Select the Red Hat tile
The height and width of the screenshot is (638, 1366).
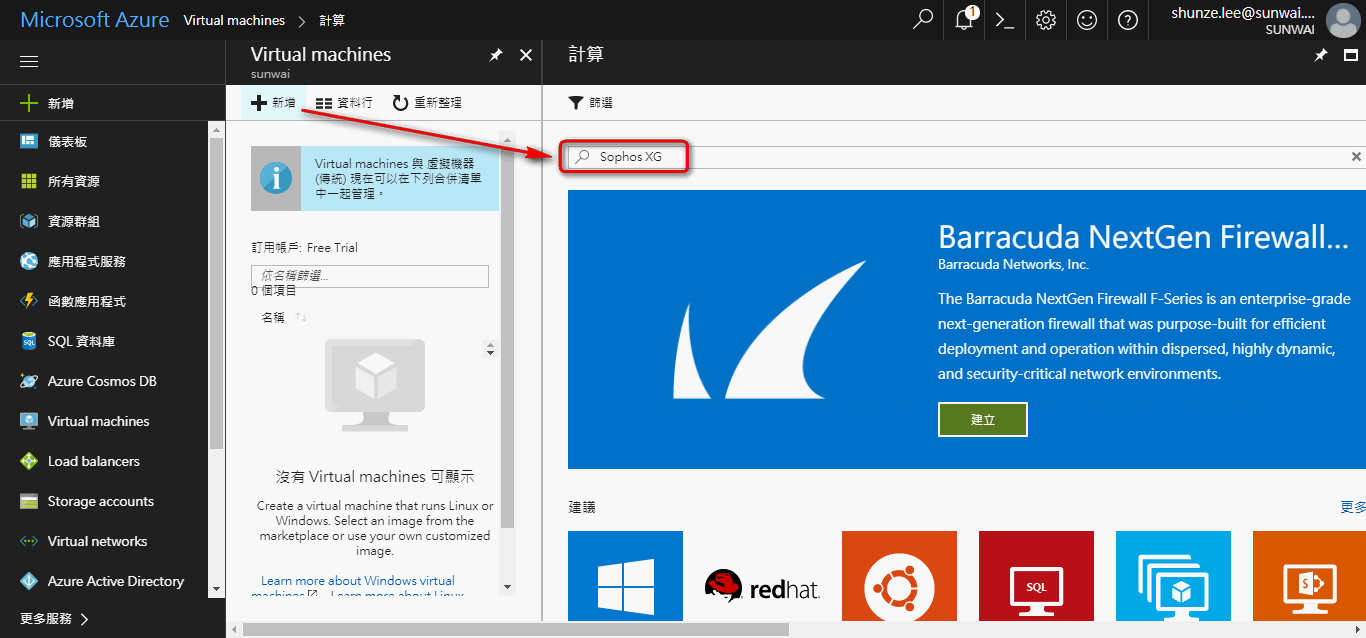tap(762, 577)
